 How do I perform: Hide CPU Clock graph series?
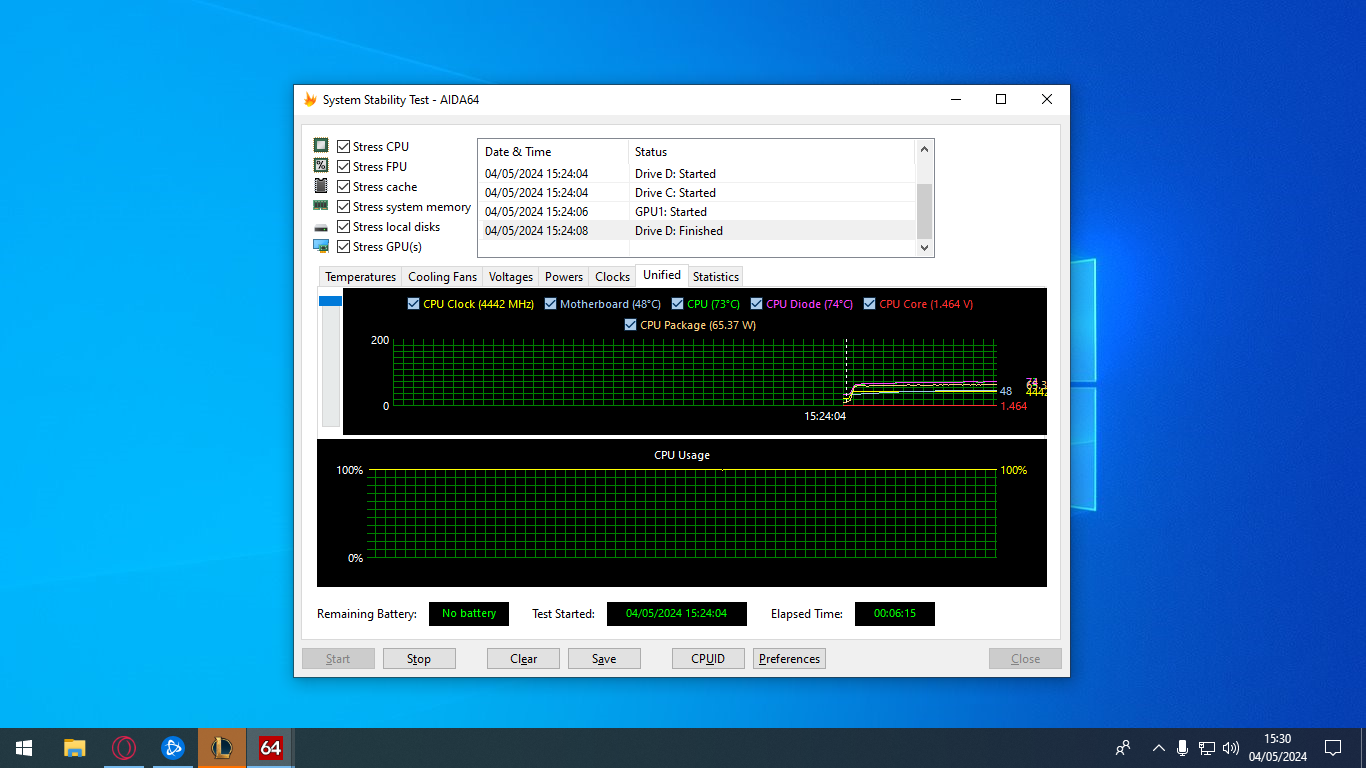click(414, 304)
